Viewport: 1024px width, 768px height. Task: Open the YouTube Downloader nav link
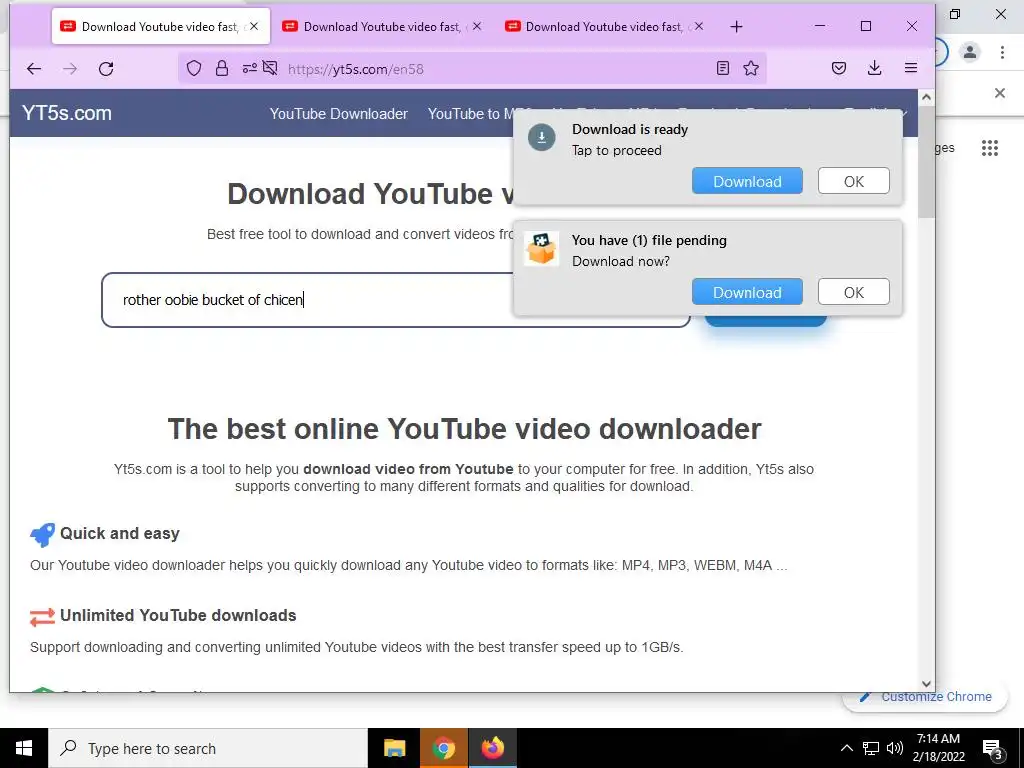click(338, 114)
